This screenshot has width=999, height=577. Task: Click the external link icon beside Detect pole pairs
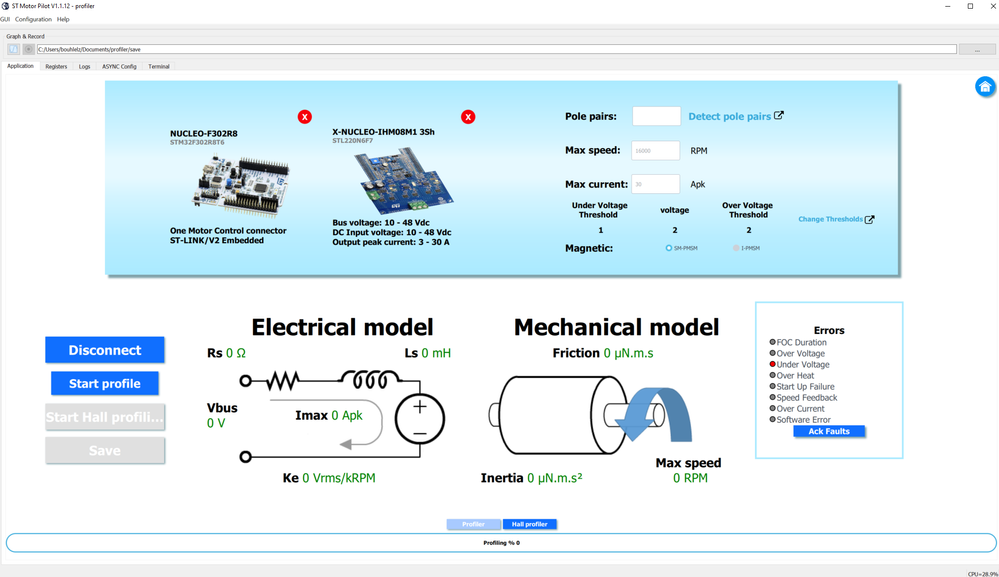point(779,115)
